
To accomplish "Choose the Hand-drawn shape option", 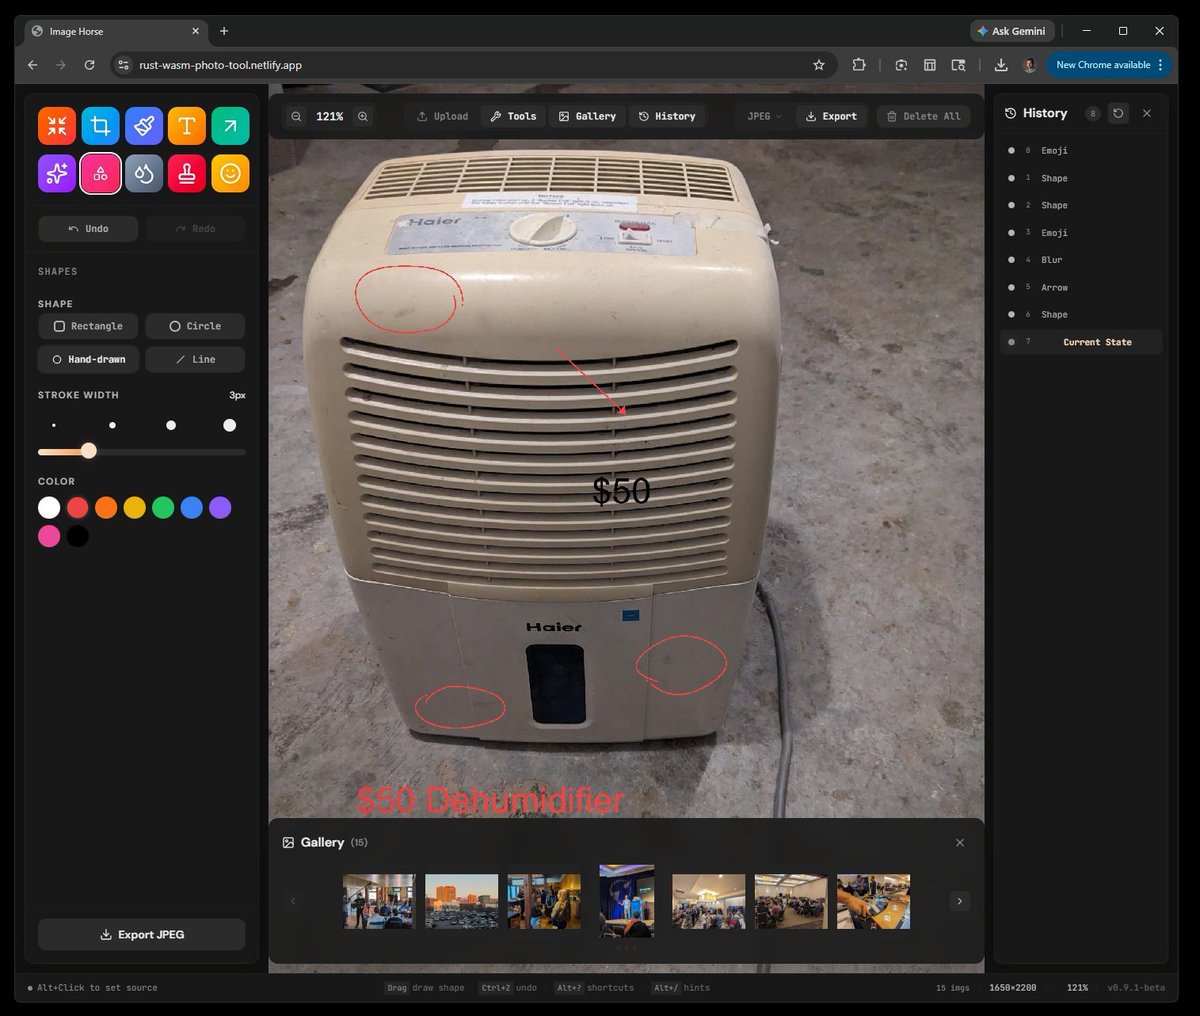I will (88, 359).
